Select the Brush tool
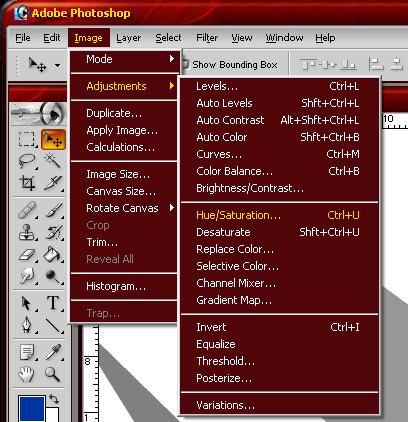 53,210
